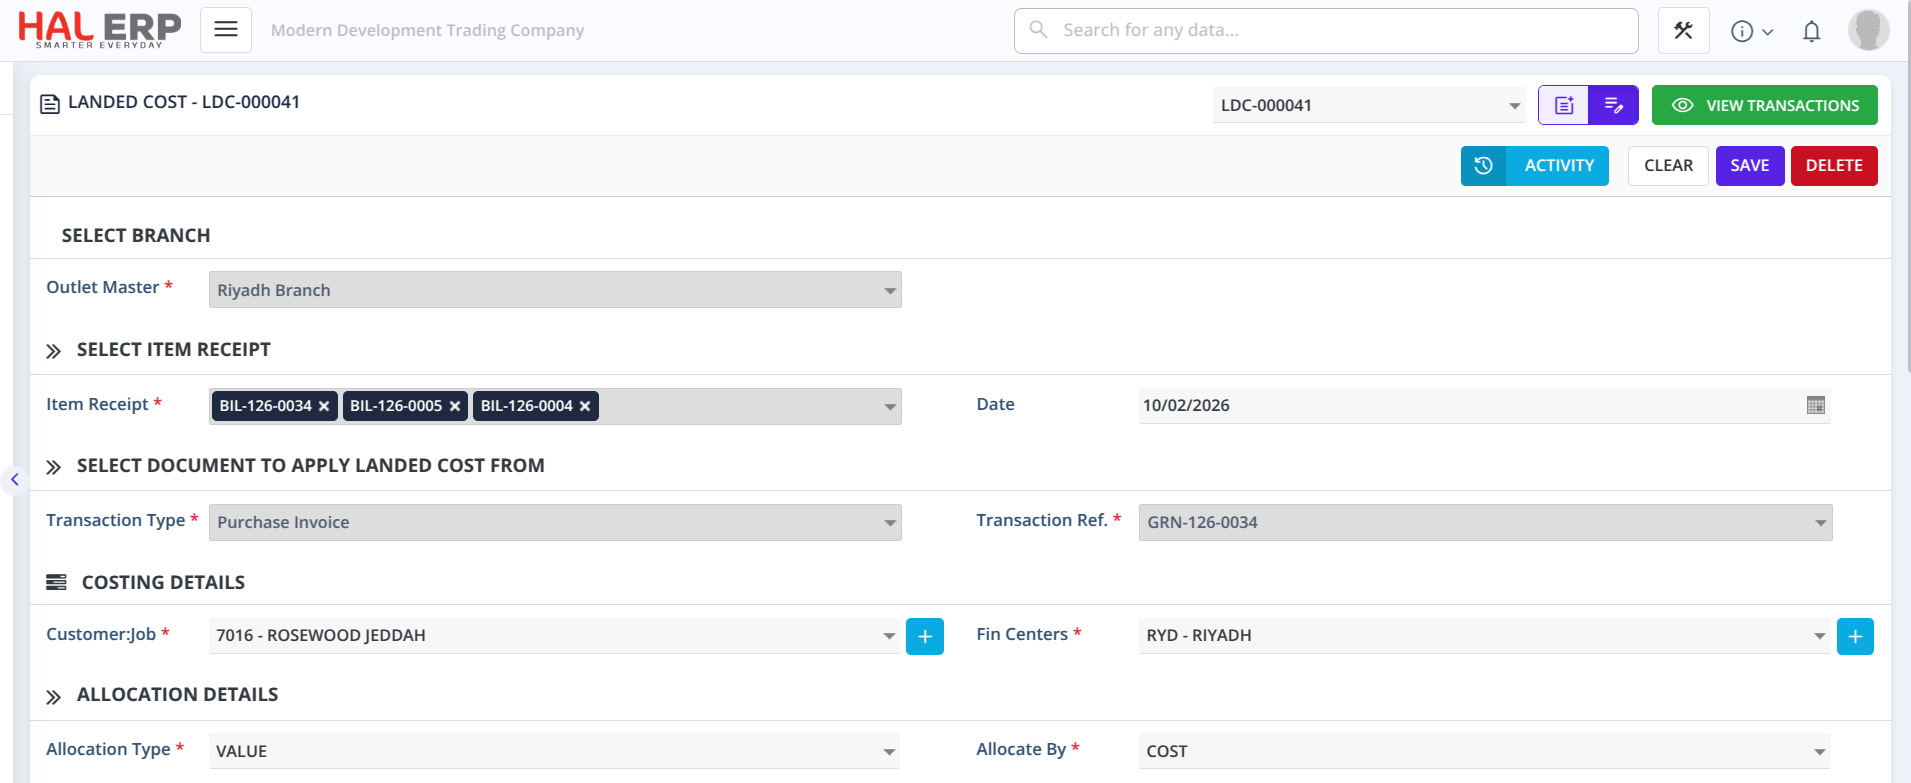Open the Allocation Type dropdown
Viewport: 1911px width, 783px height.
click(888, 752)
